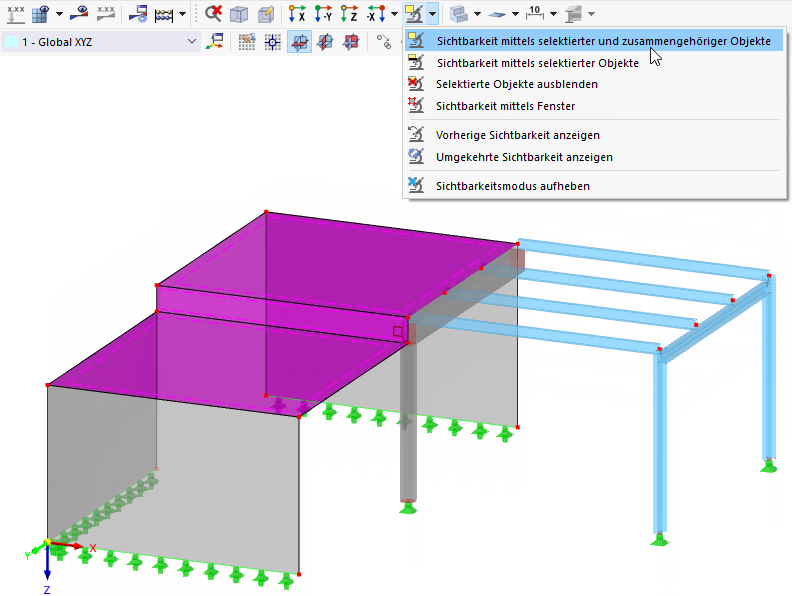This screenshot has height=596, width=792.
Task: Click magnifier with red X icon
Action: click(213, 14)
